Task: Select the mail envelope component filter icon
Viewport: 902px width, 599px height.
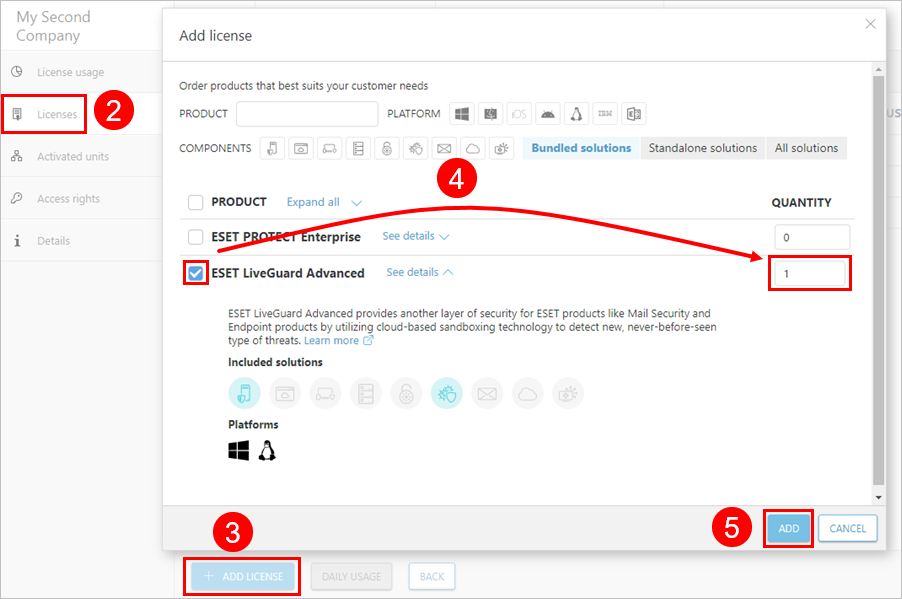Action: (x=445, y=148)
